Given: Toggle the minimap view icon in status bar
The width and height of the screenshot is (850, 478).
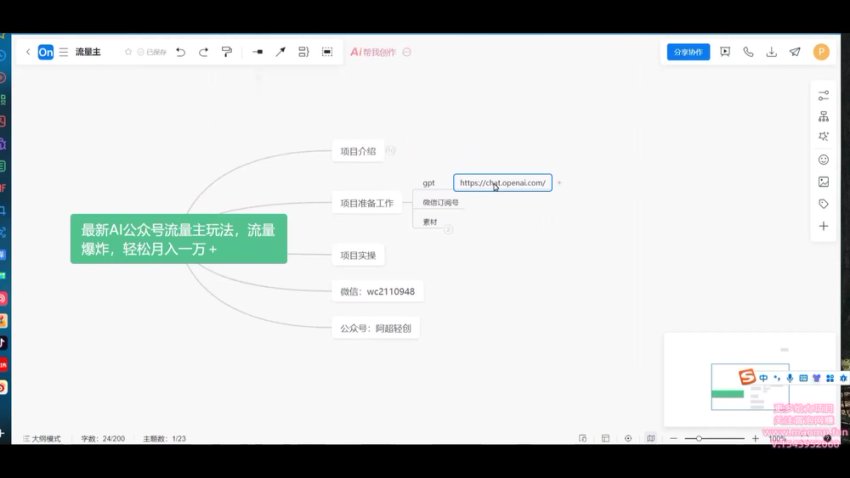Looking at the screenshot, I should (650, 438).
